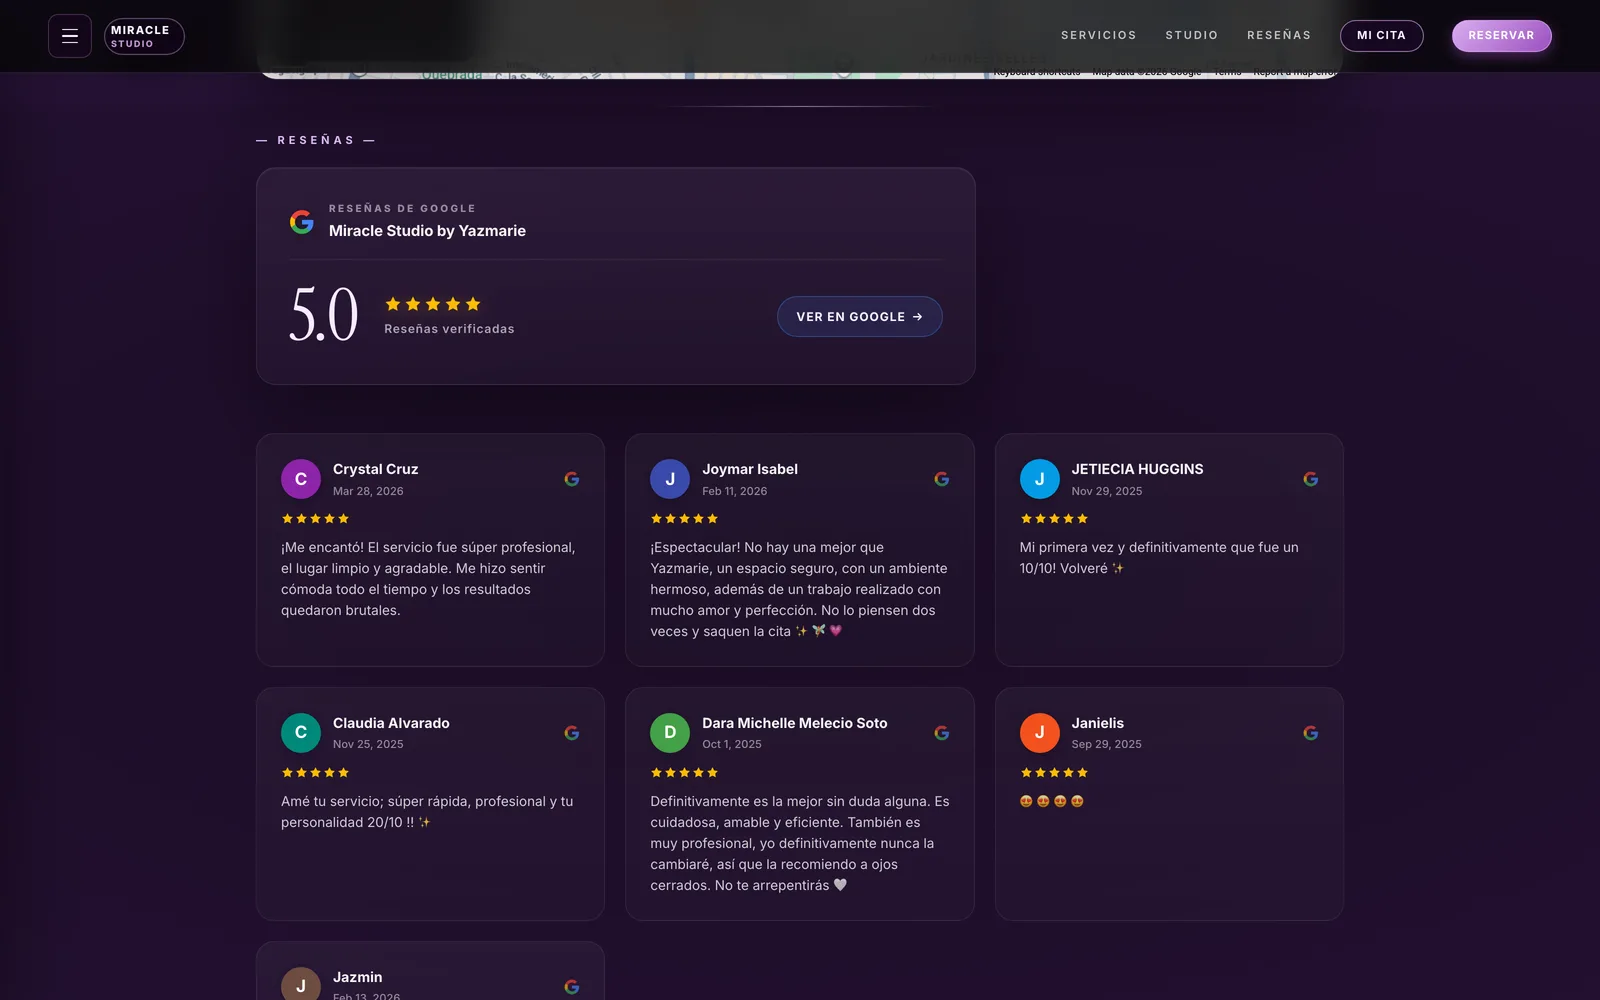Select the name "Janielis"
Viewport: 1600px width, 1000px height.
(1098, 723)
